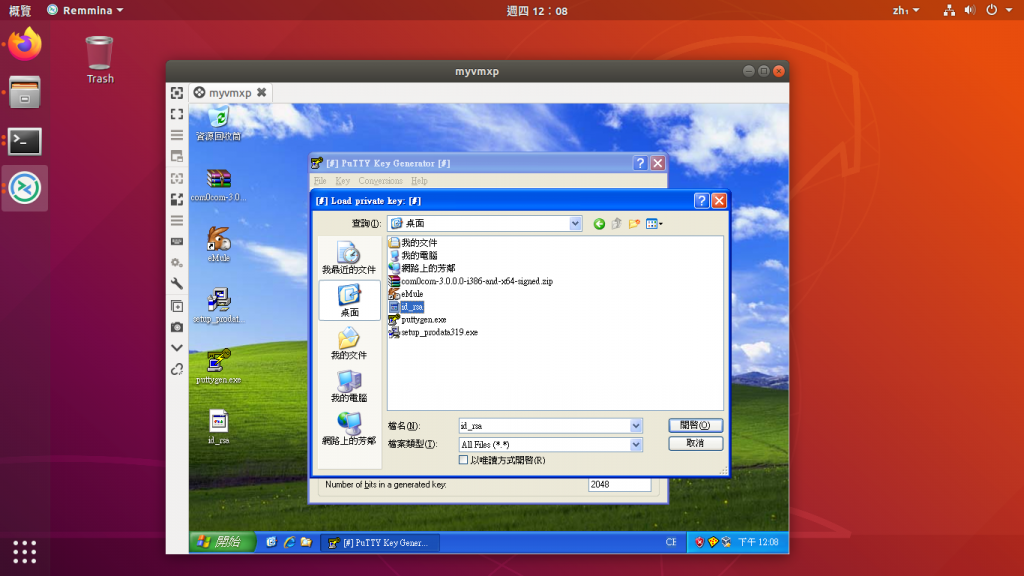The width and height of the screenshot is (1024, 576).
Task: Click the yellow shield icon in the XP tray
Action: click(713, 542)
